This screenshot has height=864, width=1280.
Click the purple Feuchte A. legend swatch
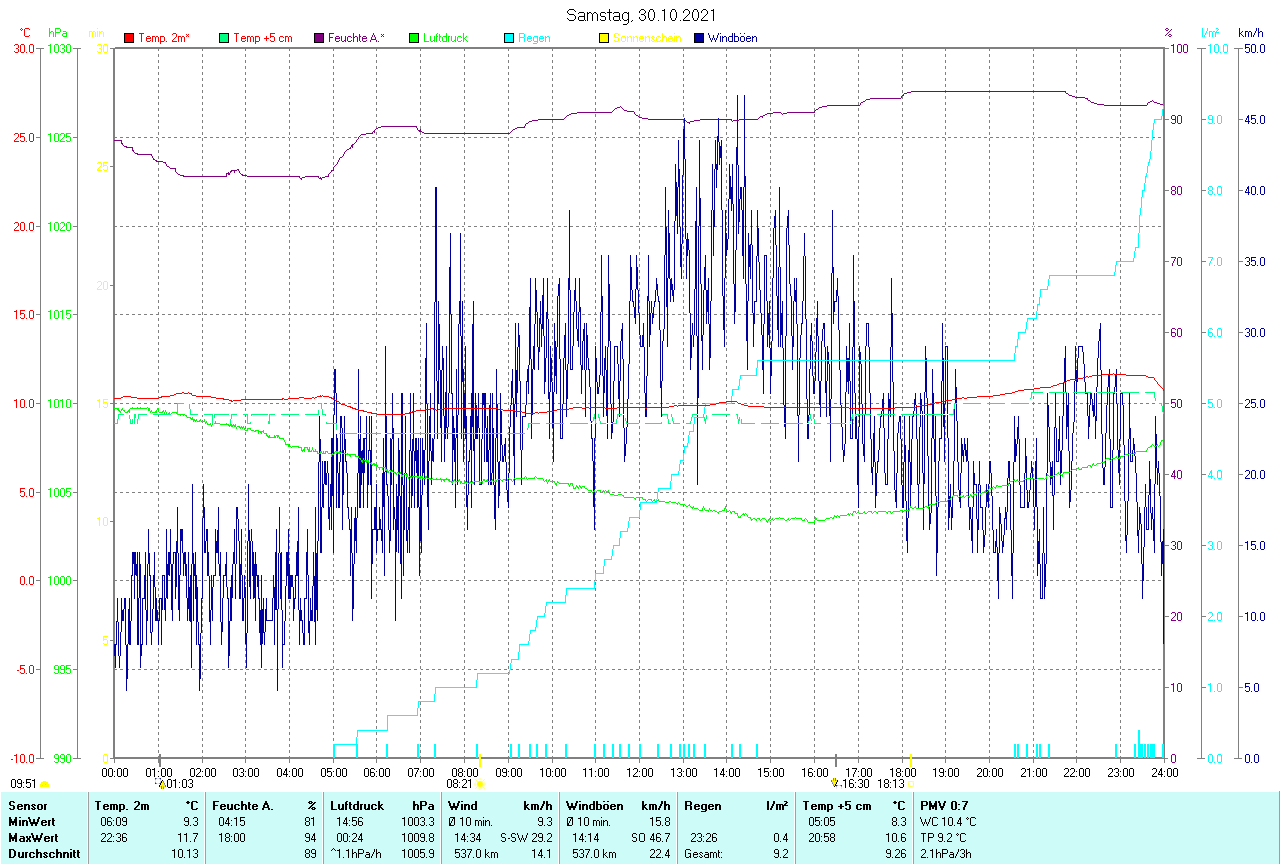click(319, 38)
